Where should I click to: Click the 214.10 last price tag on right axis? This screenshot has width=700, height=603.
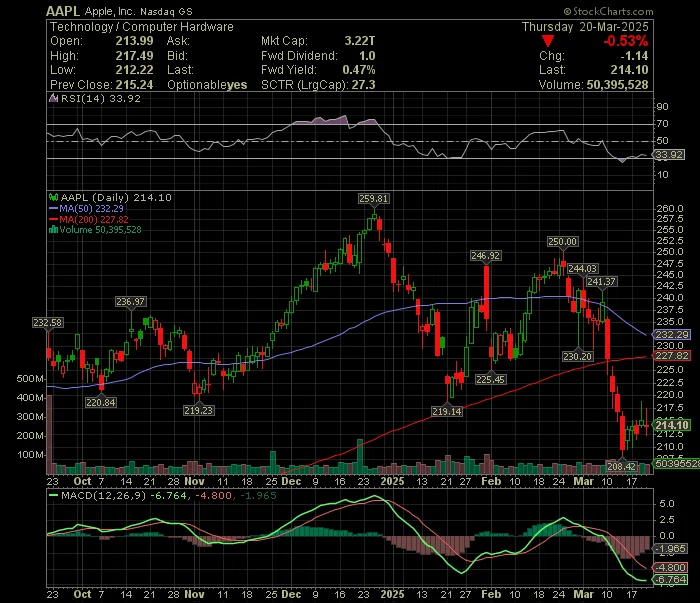[x=672, y=425]
